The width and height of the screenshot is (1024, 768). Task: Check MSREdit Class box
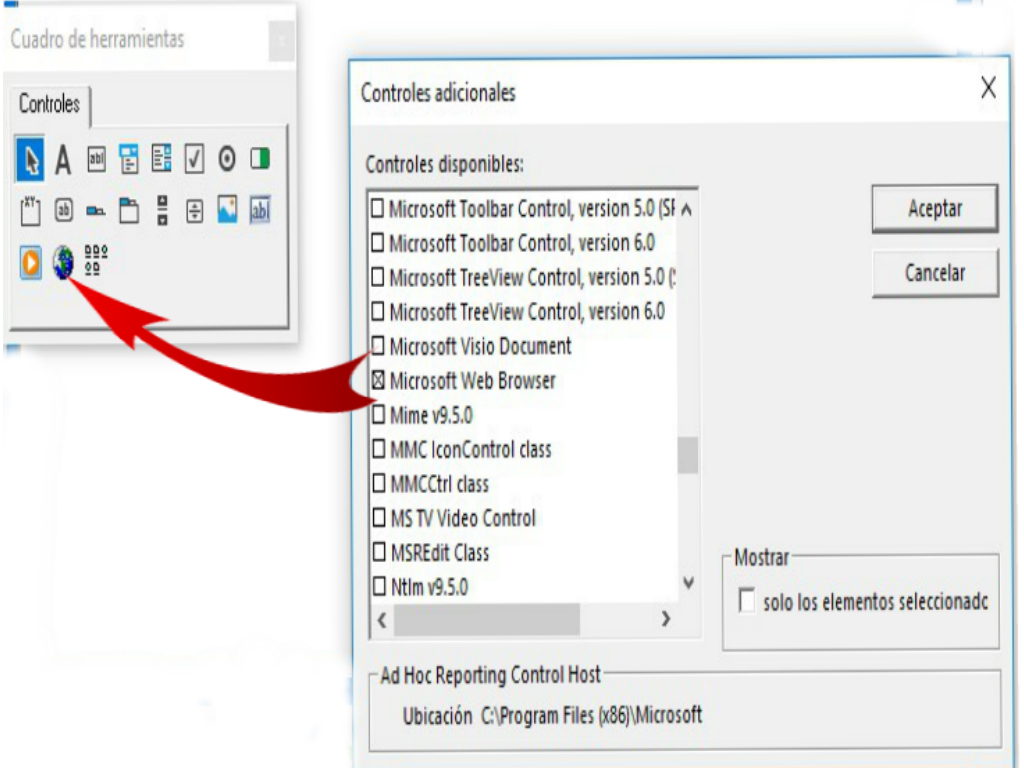[x=379, y=552]
